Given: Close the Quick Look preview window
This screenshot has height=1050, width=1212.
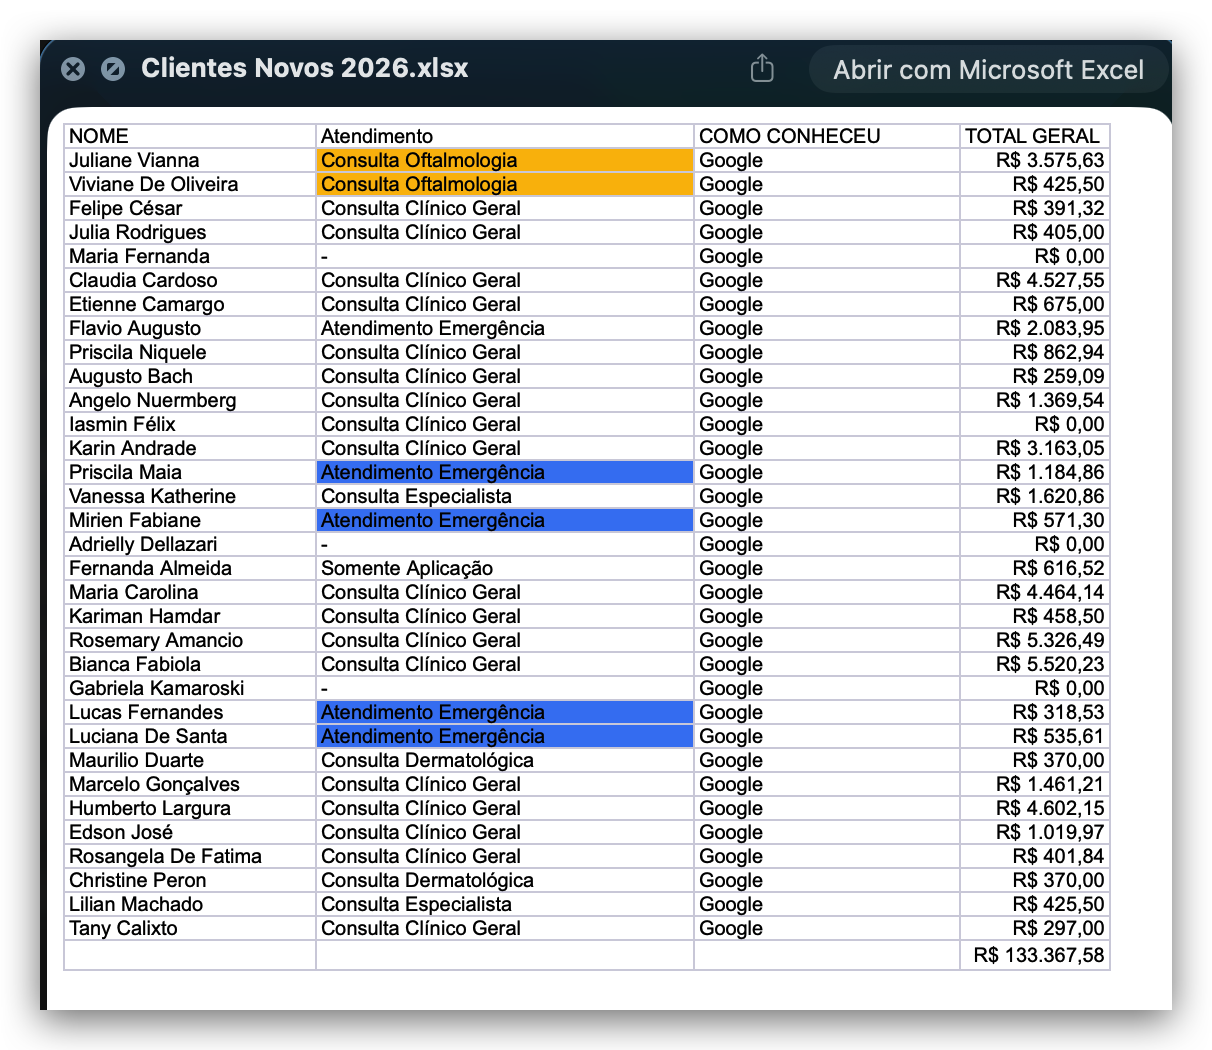Looking at the screenshot, I should [72, 69].
